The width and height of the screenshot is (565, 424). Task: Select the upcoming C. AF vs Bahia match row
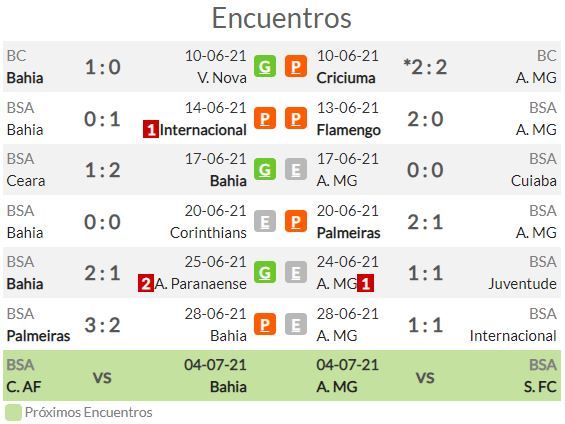(126, 375)
